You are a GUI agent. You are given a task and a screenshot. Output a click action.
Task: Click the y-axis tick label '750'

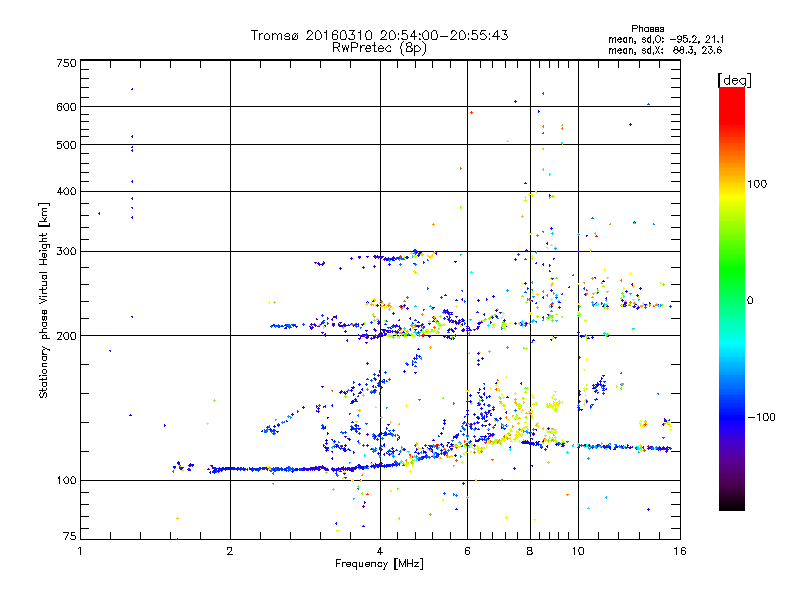[x=66, y=63]
